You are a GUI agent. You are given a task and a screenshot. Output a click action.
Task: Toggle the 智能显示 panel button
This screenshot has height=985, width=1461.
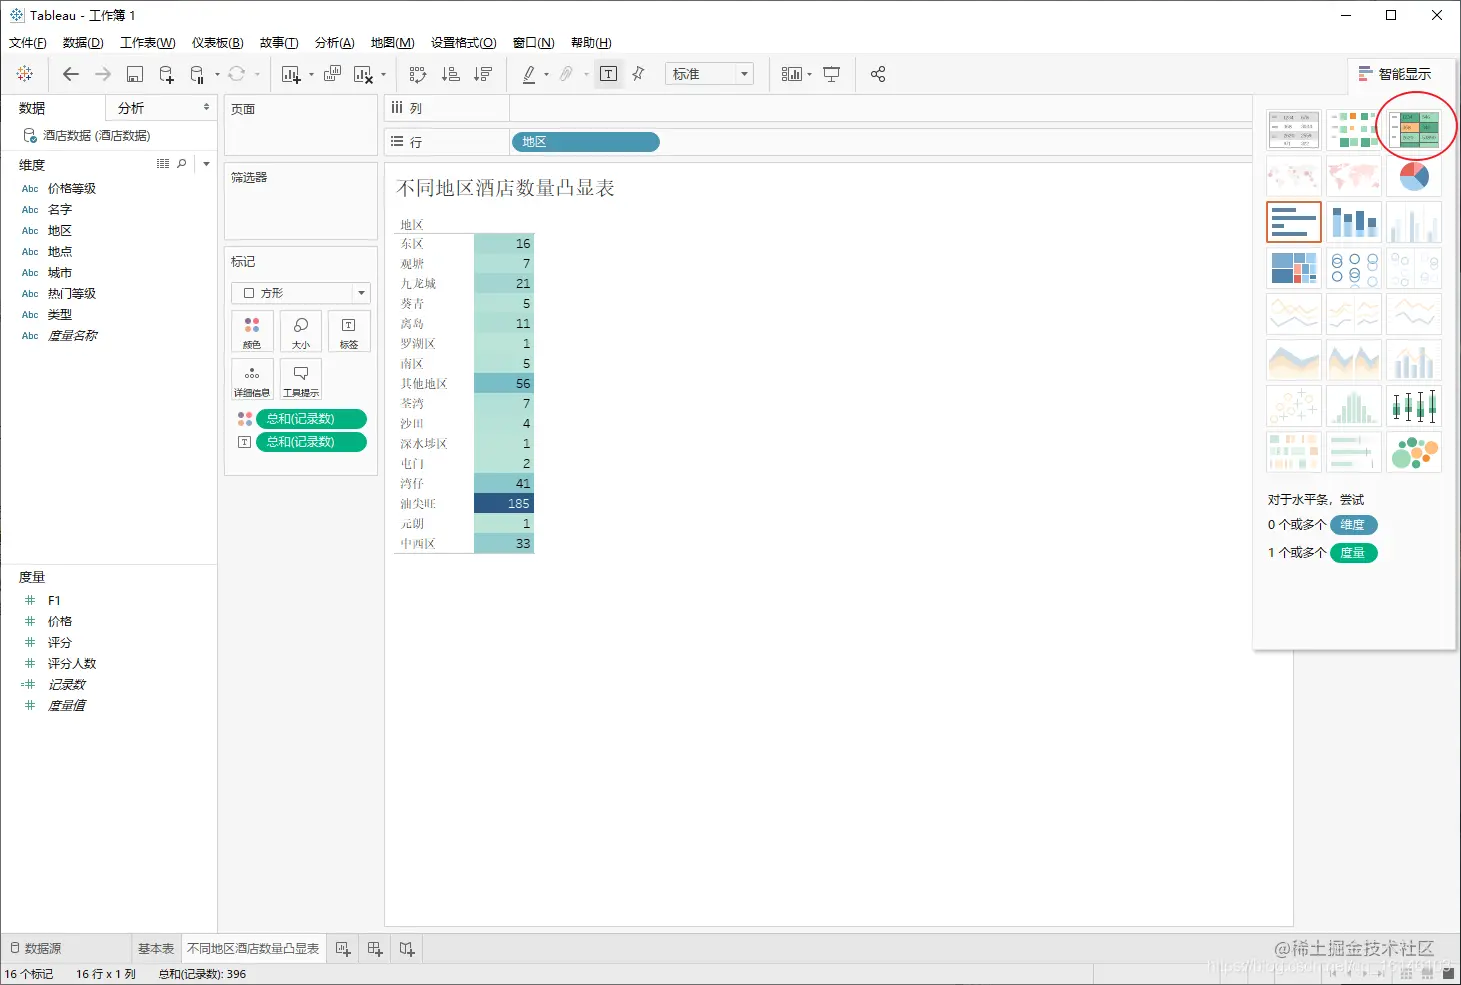tap(1395, 74)
